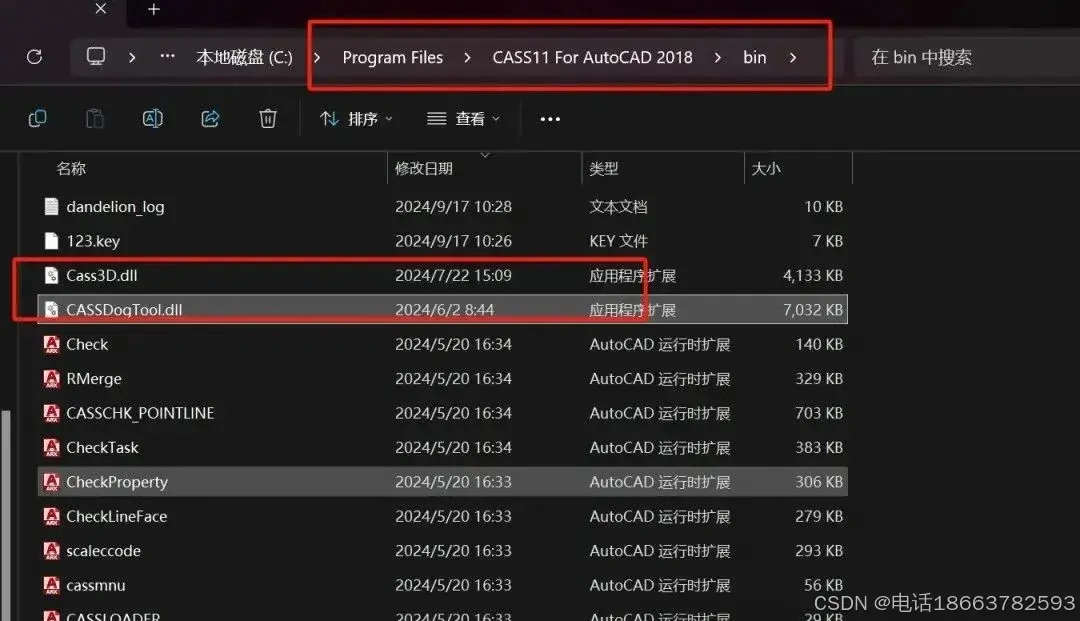Sort by 修改日期 column header
Screen dimensions: 1080x621
click(424, 169)
